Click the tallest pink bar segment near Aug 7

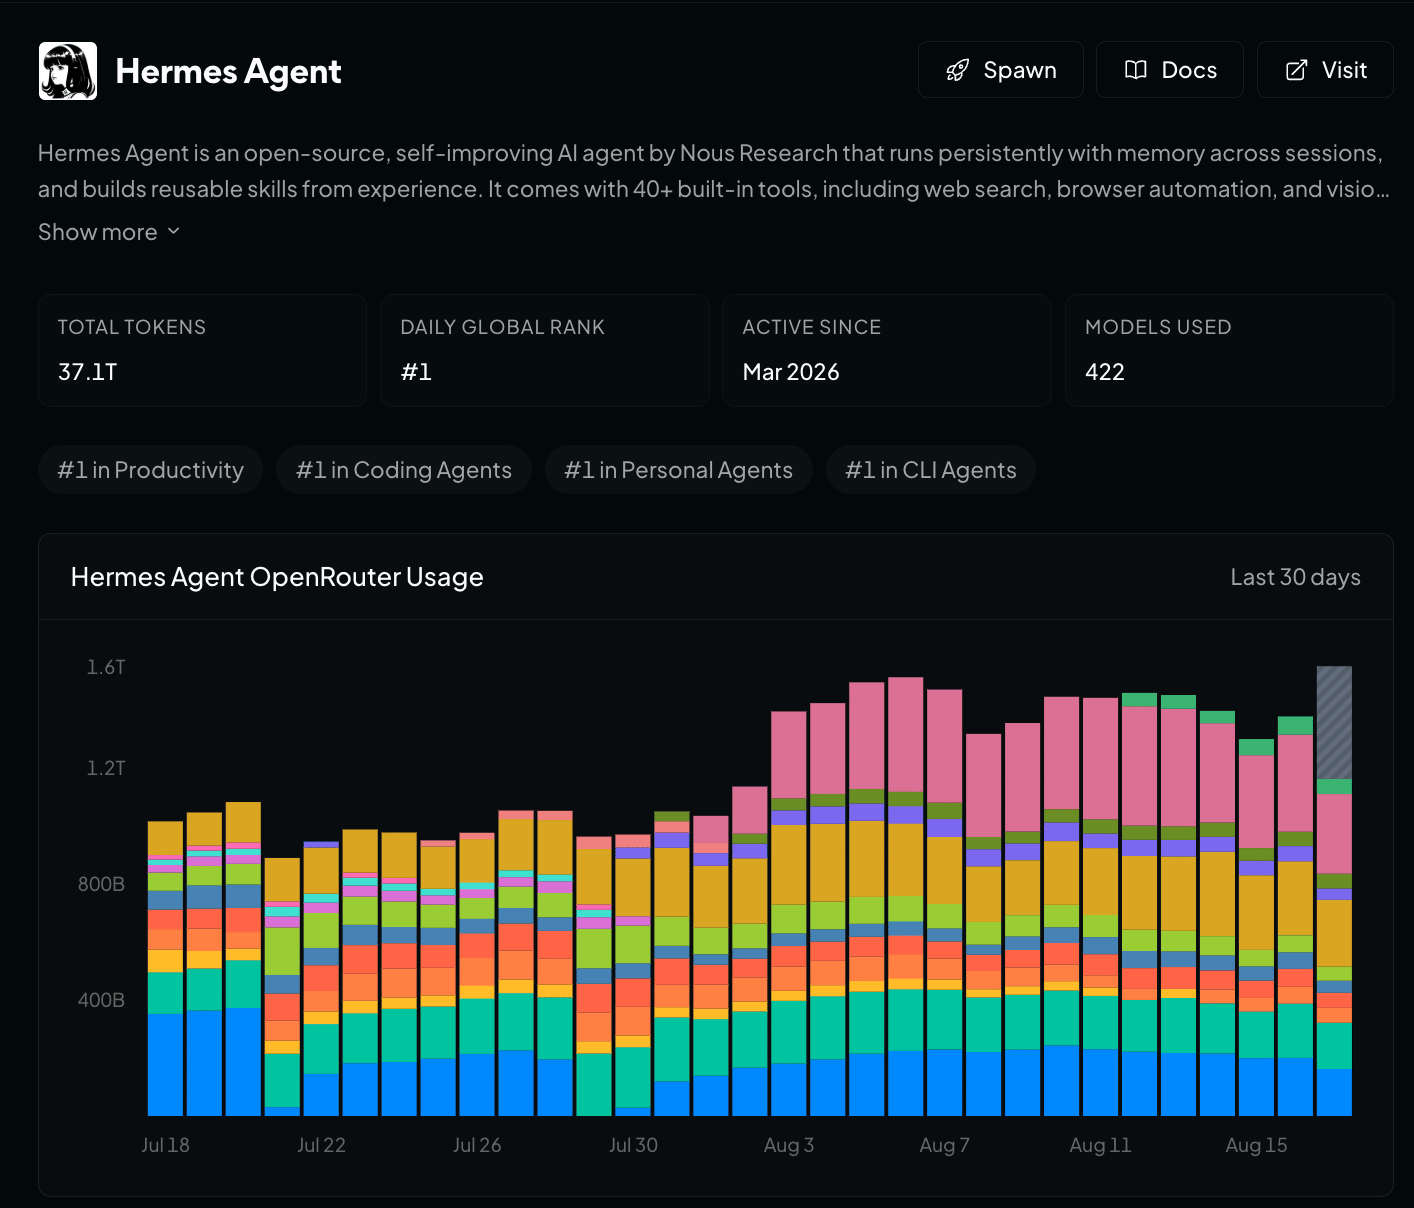point(905,734)
